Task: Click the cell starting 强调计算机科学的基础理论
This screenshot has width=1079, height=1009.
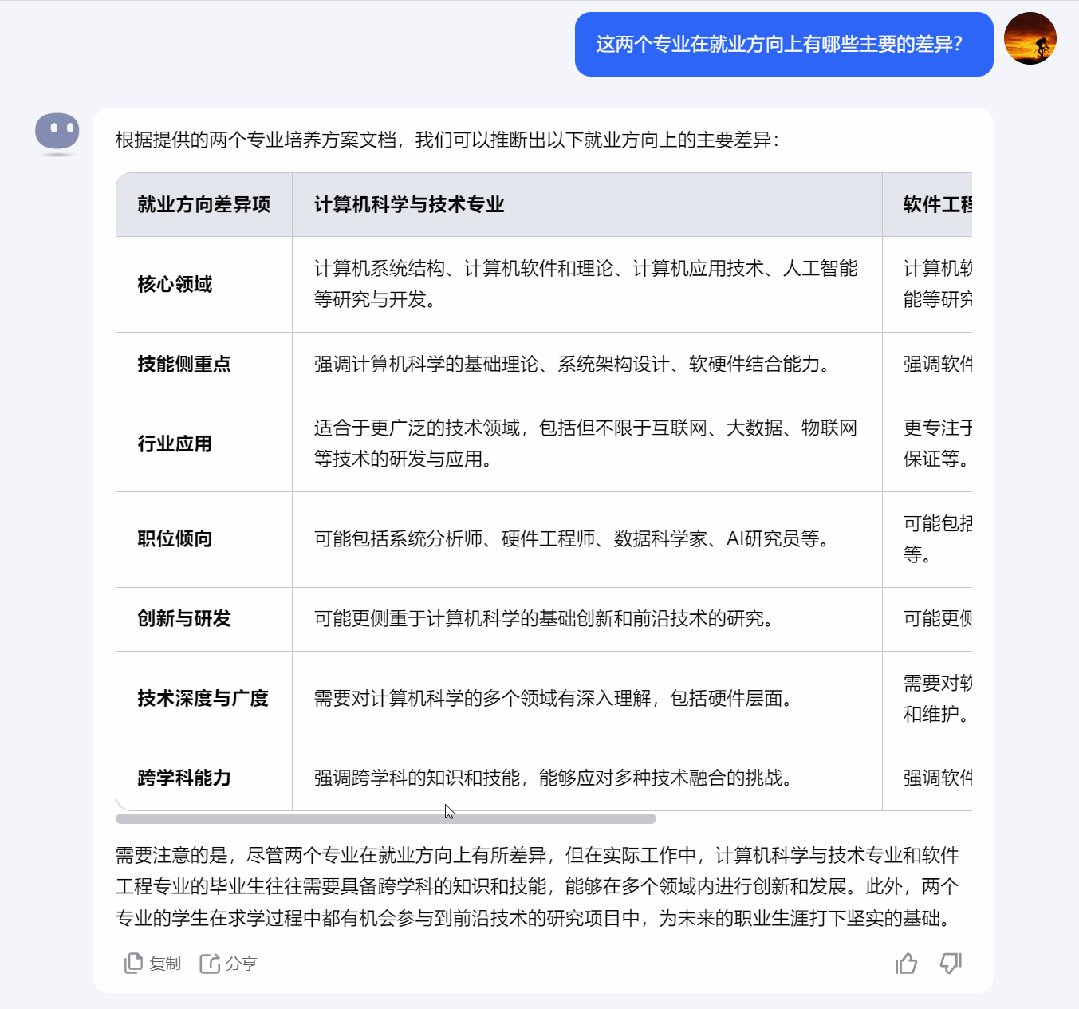Action: coord(587,364)
